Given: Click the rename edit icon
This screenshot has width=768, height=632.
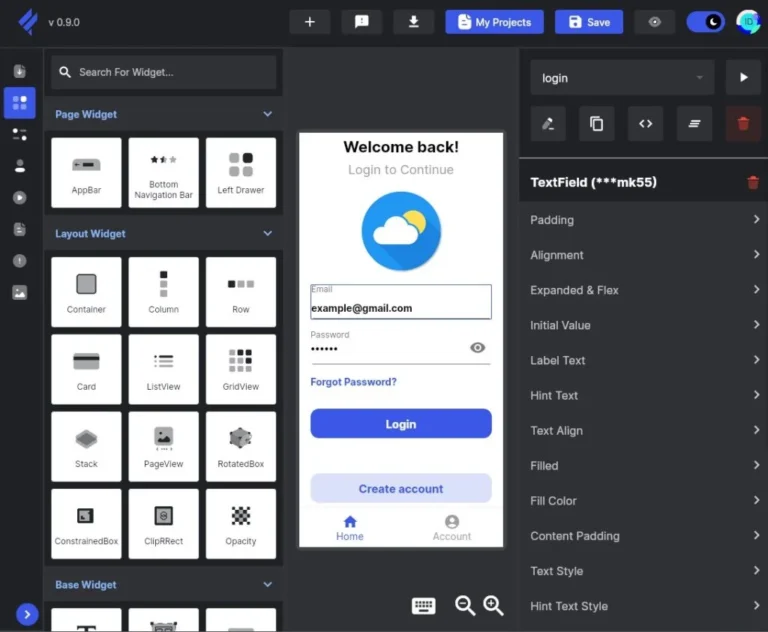Looking at the screenshot, I should point(548,123).
